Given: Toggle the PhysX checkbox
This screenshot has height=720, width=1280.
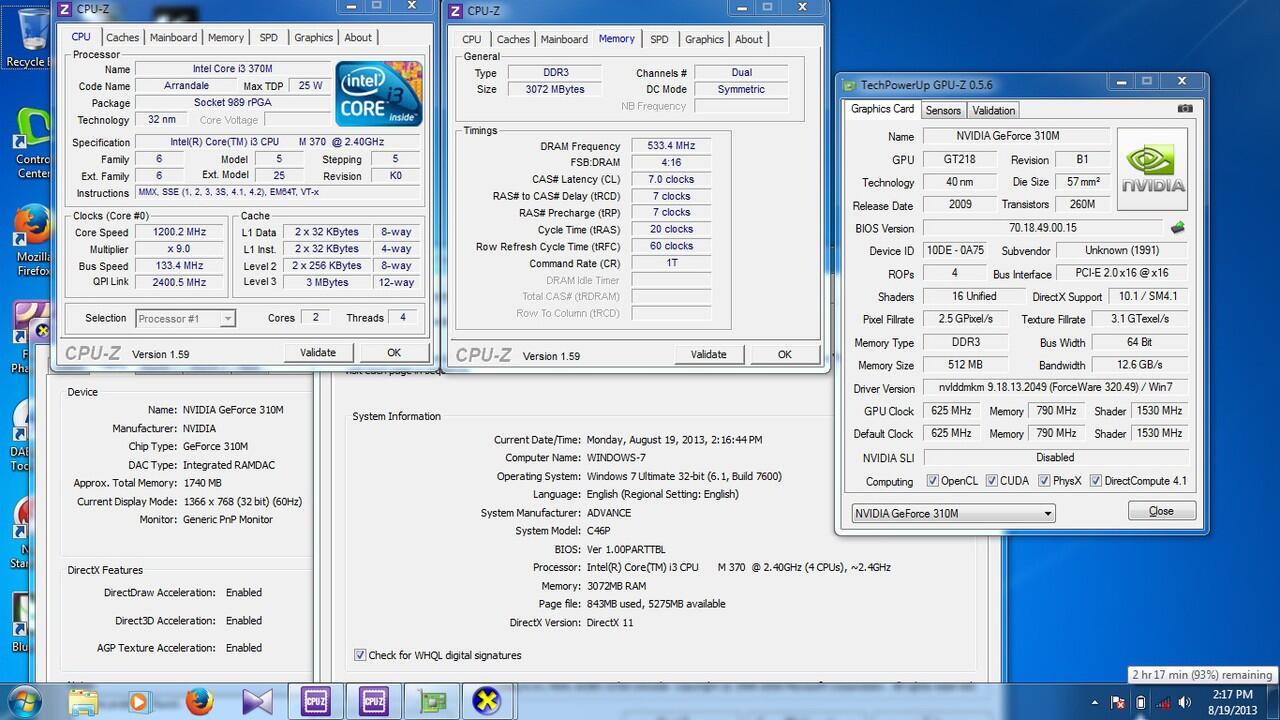Looking at the screenshot, I should coord(1045,481).
